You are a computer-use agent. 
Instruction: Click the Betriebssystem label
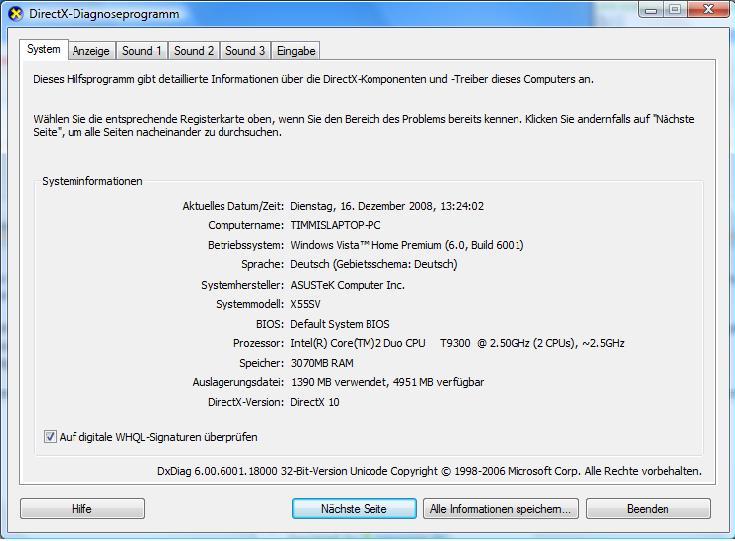[x=246, y=245]
